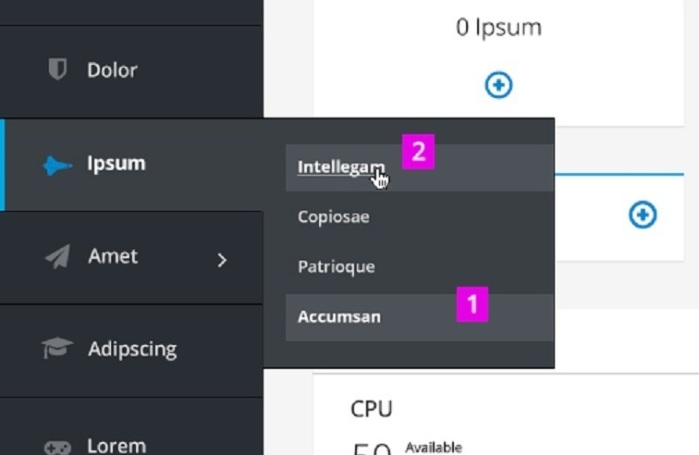This screenshot has height=455, width=699.
Task: Open the Patrioque submenu entry
Action: pos(336,267)
